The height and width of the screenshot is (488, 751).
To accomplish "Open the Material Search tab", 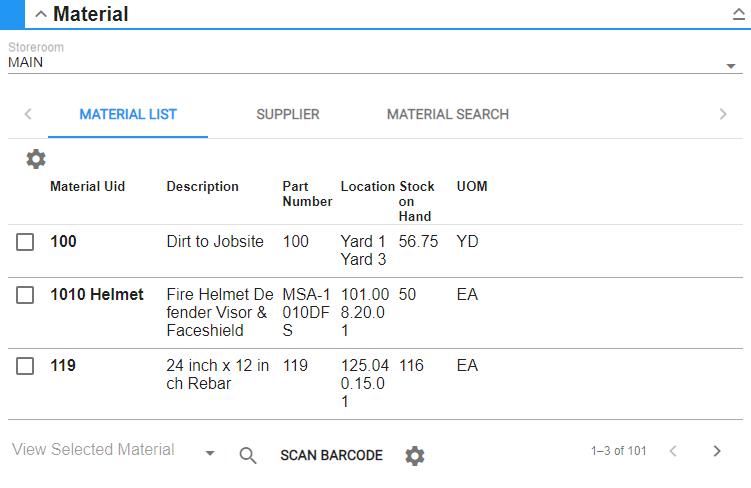I will [448, 114].
